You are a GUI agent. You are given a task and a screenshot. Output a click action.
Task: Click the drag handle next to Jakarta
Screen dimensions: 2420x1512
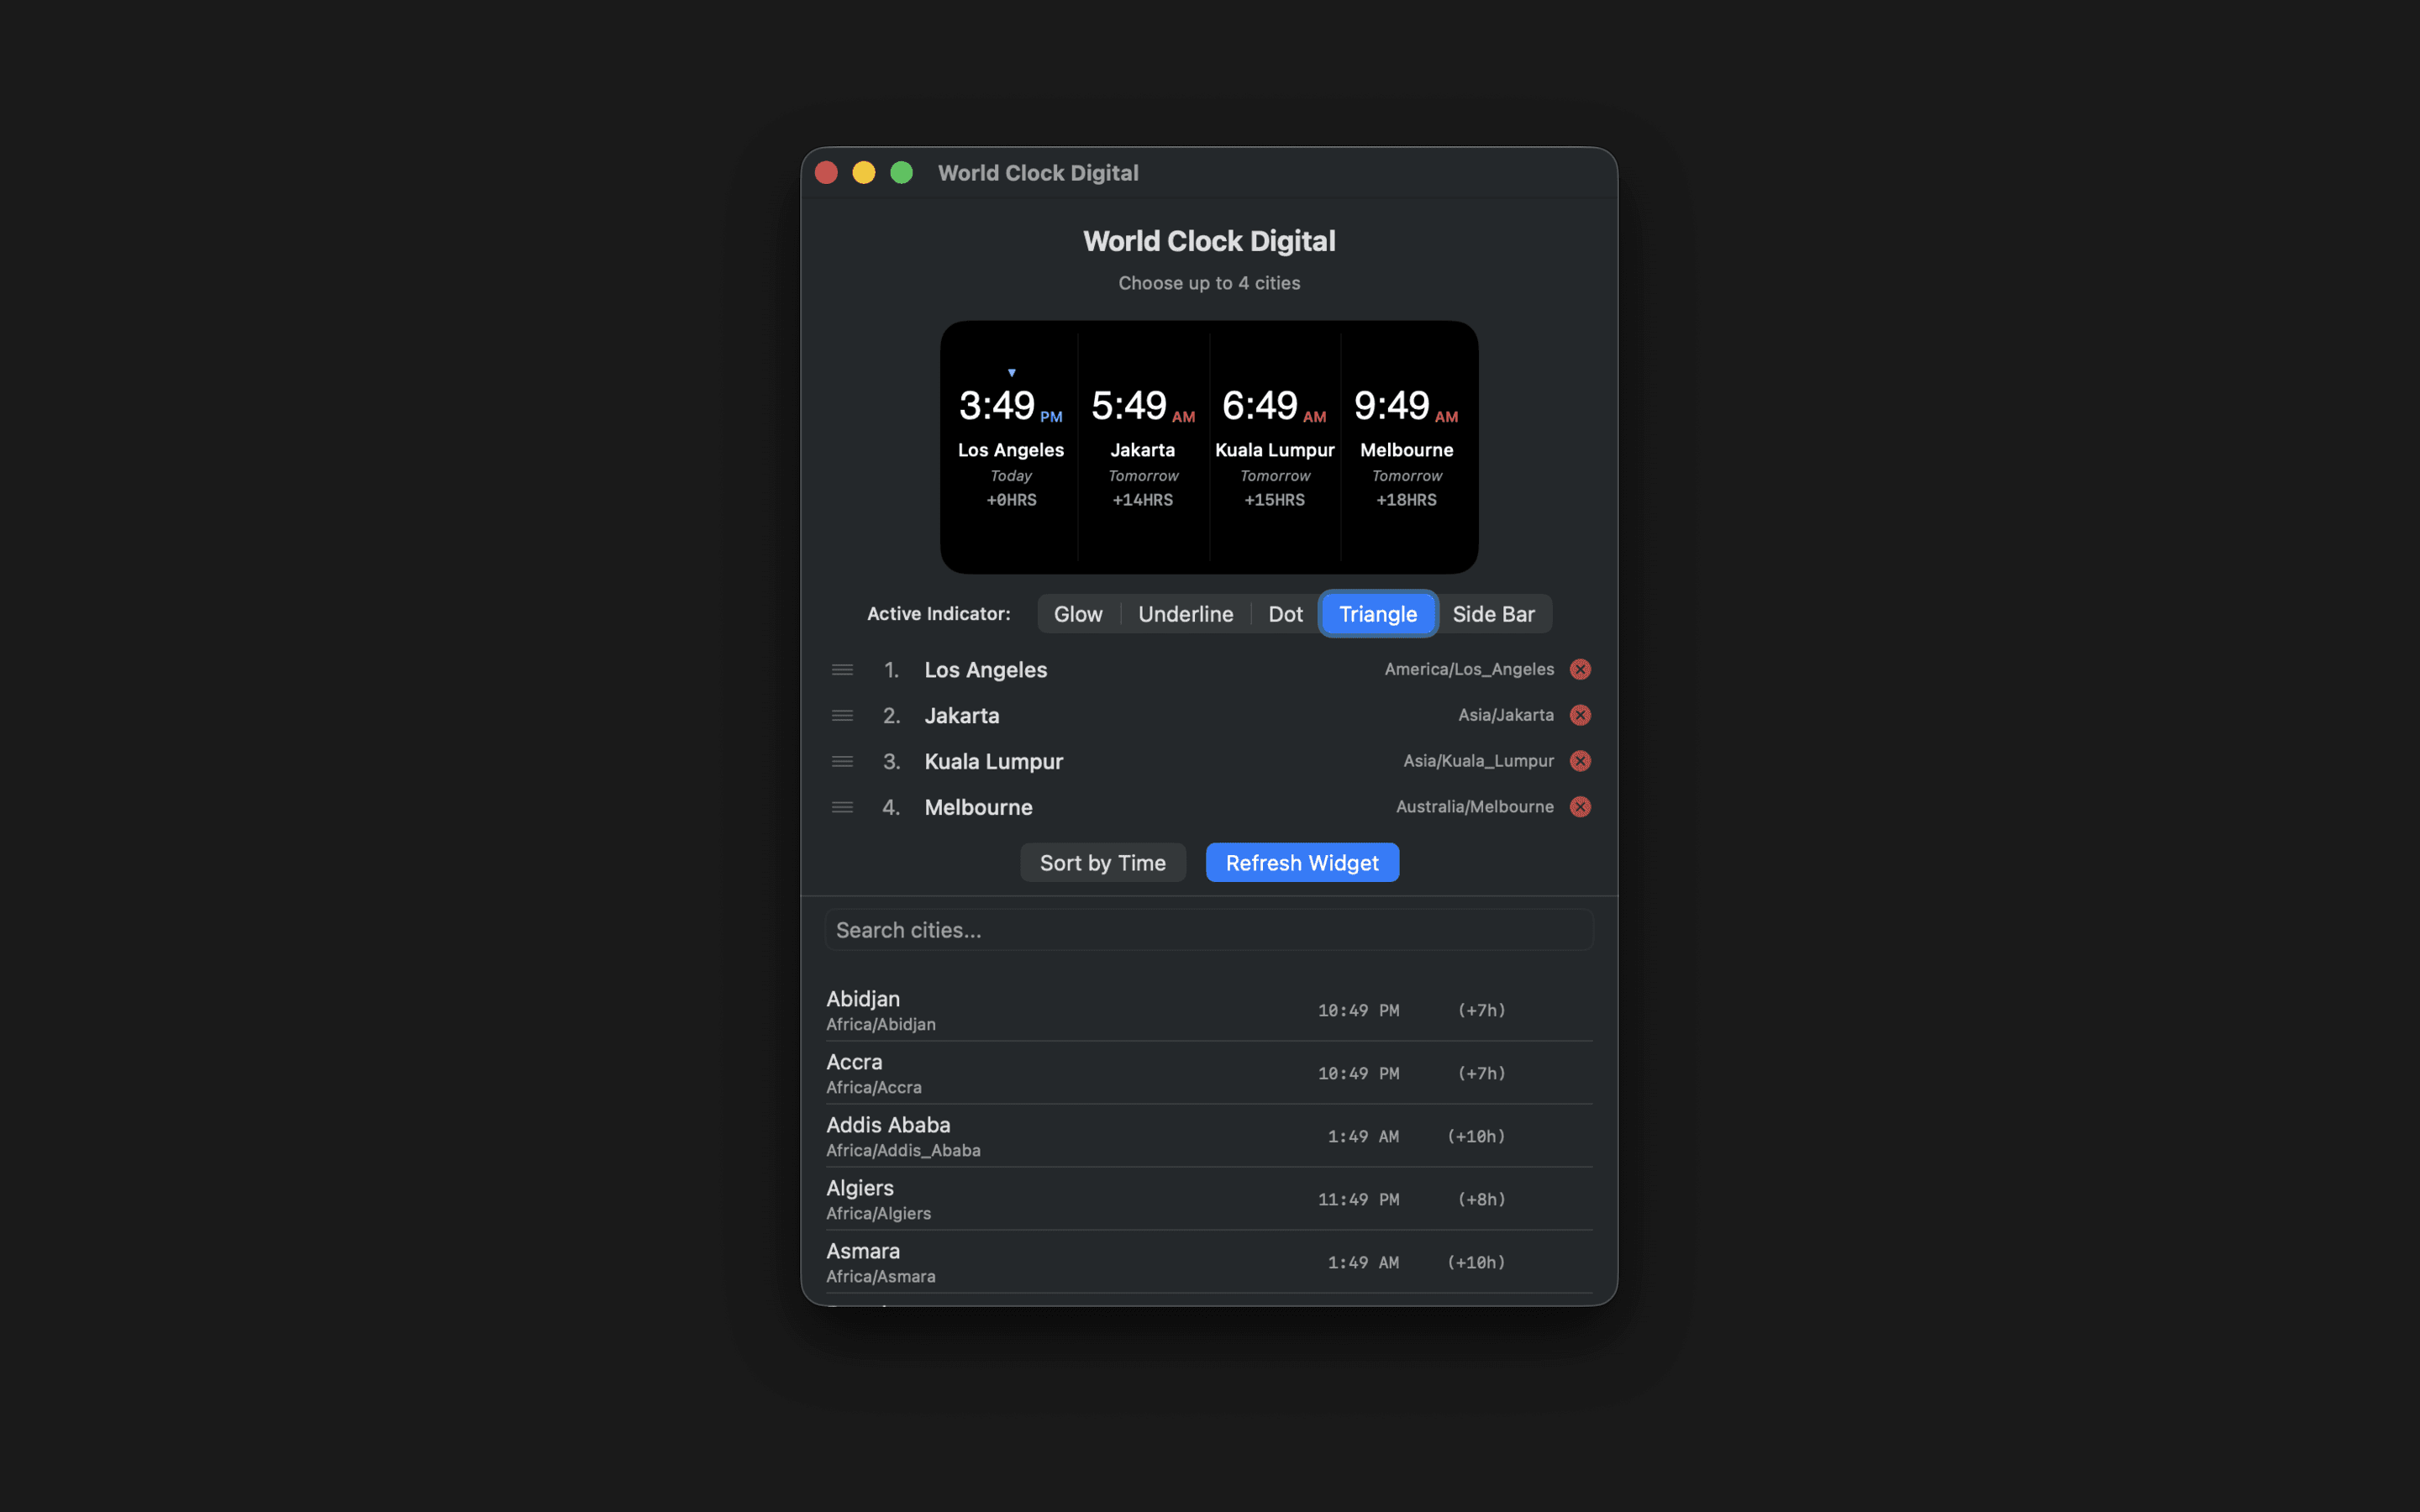(x=842, y=715)
